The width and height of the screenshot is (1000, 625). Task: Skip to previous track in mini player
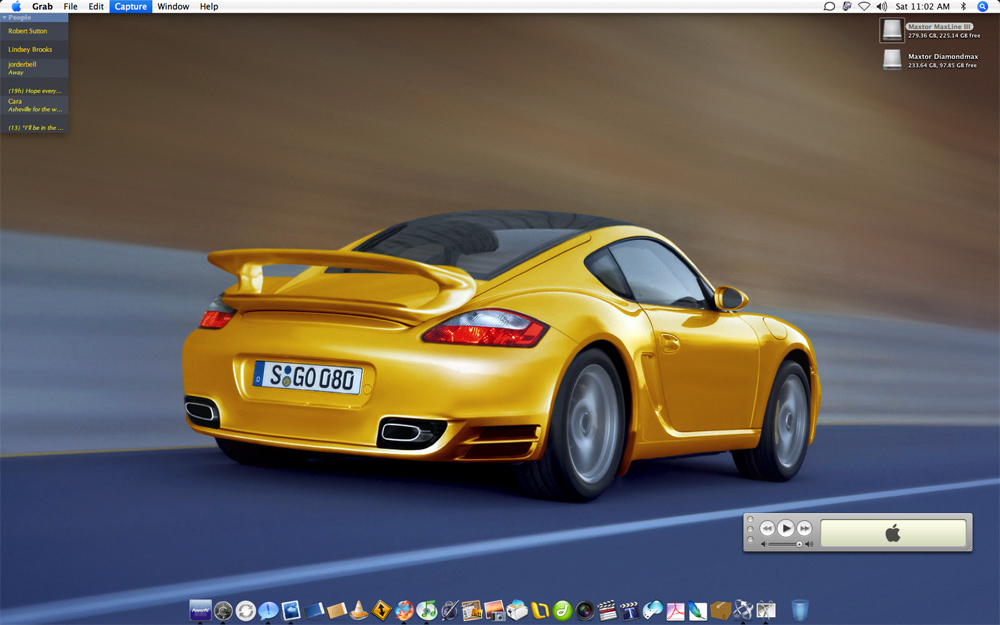tap(767, 528)
